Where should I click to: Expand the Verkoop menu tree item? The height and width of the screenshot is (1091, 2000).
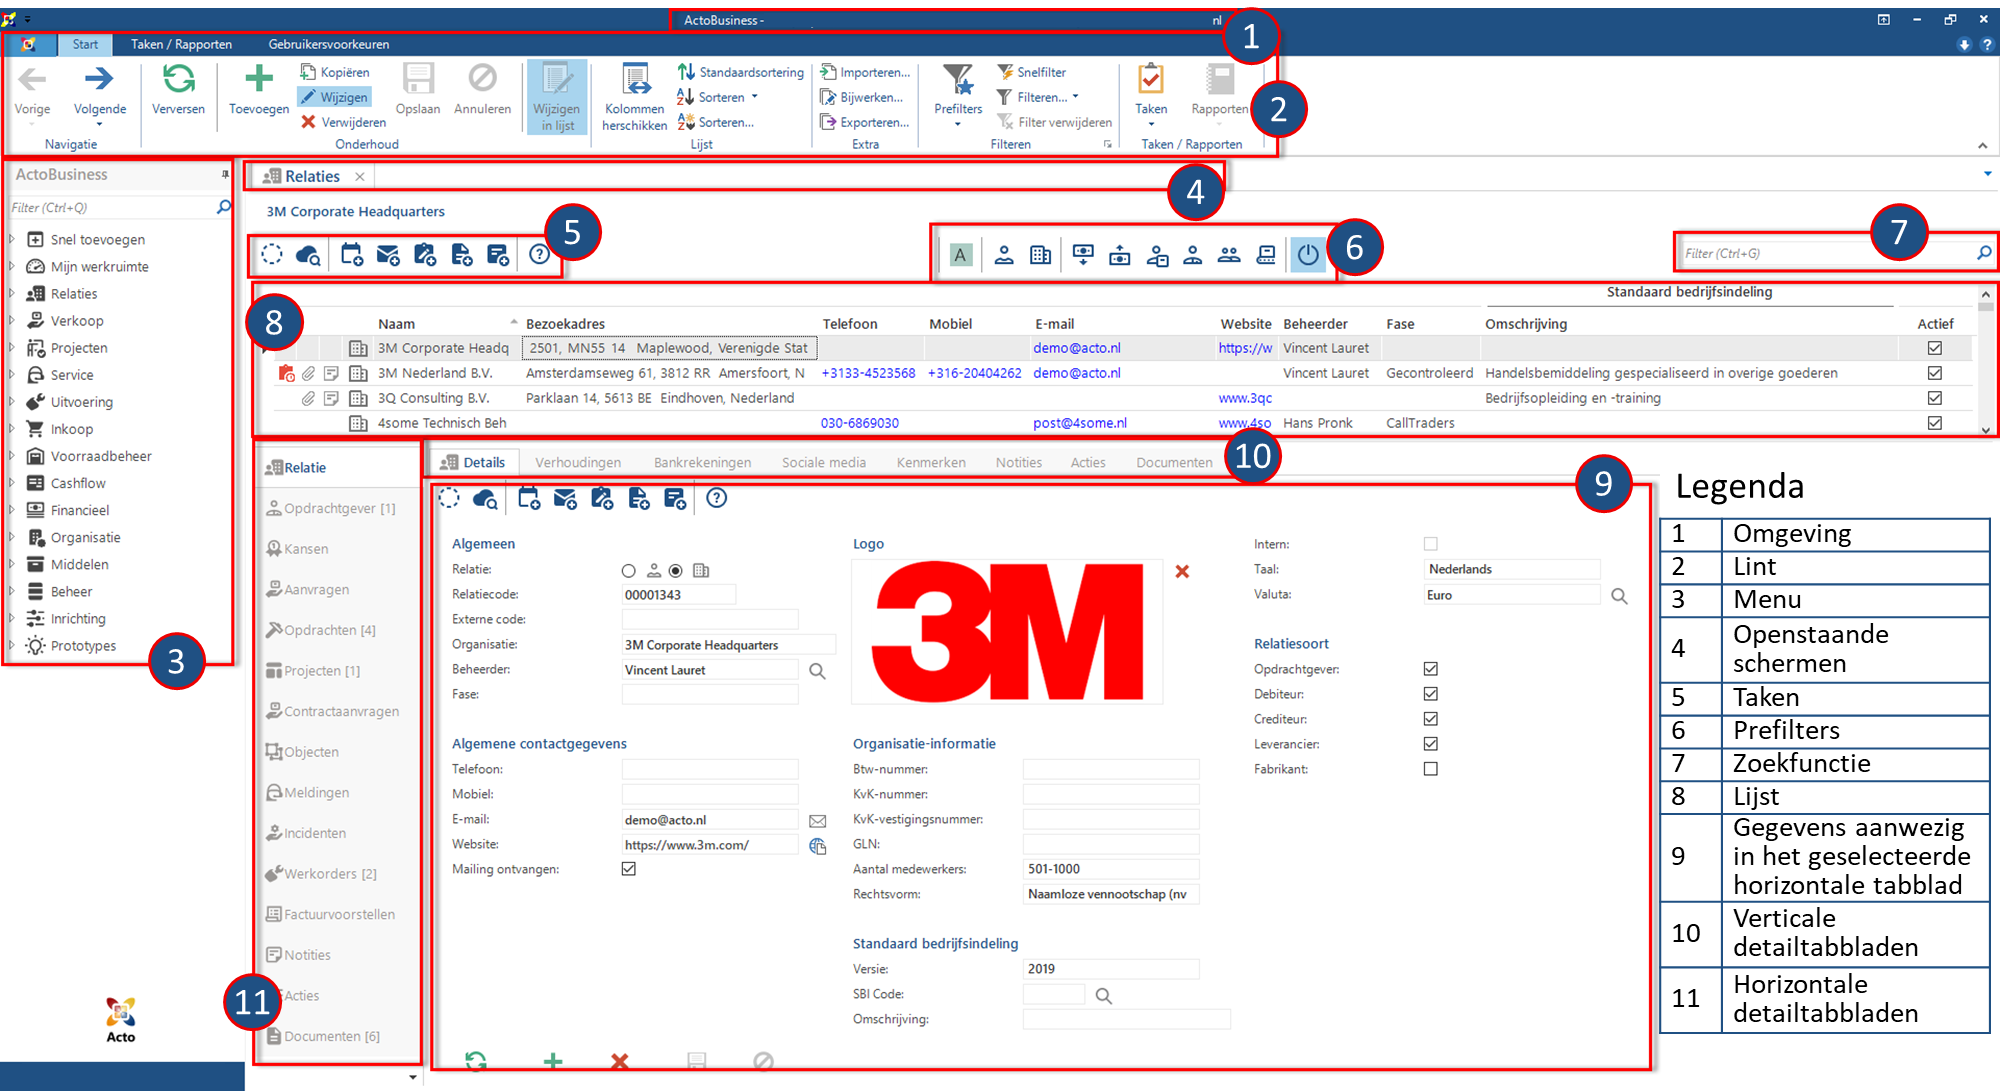11,321
